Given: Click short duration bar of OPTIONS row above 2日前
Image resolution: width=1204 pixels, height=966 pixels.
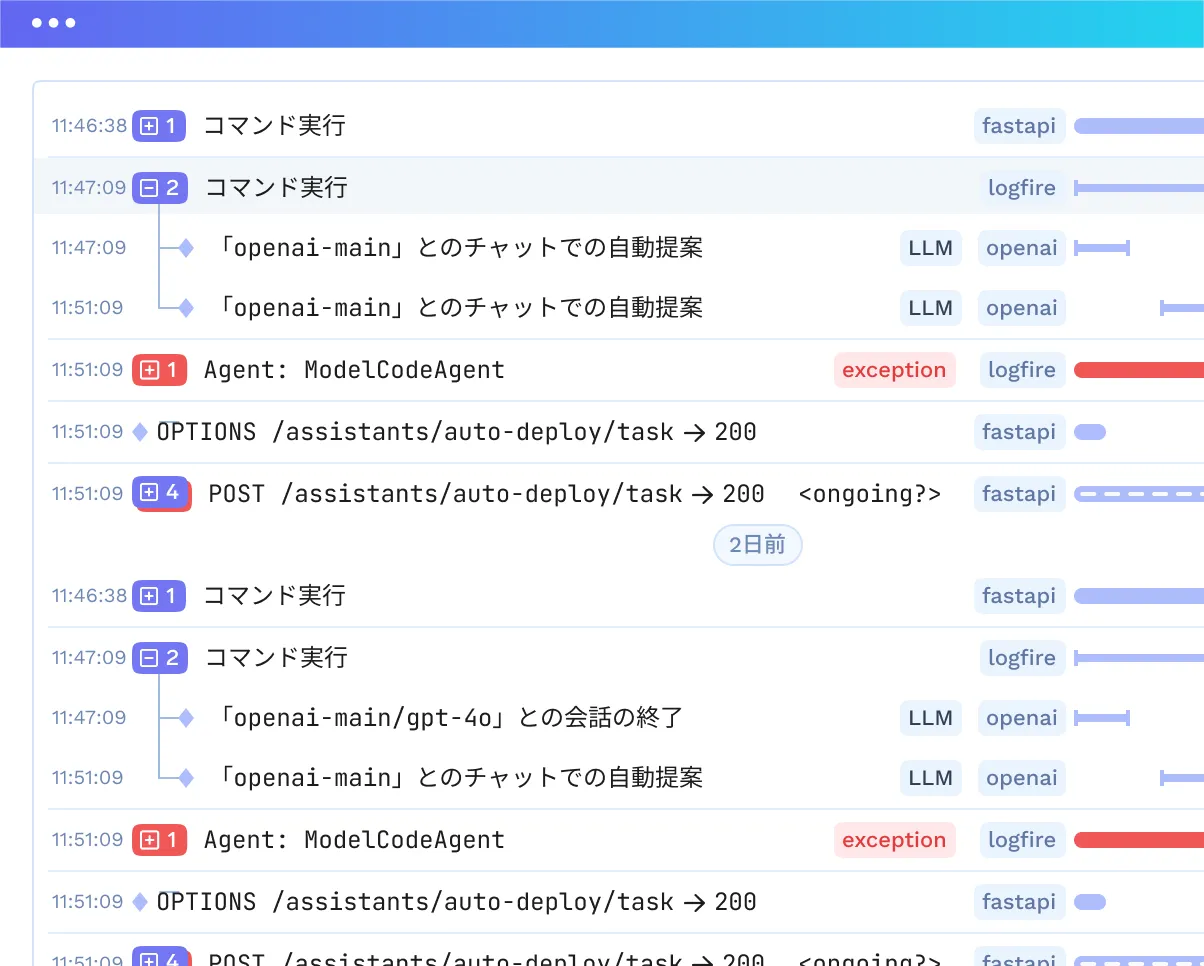Looking at the screenshot, I should click(x=1090, y=432).
